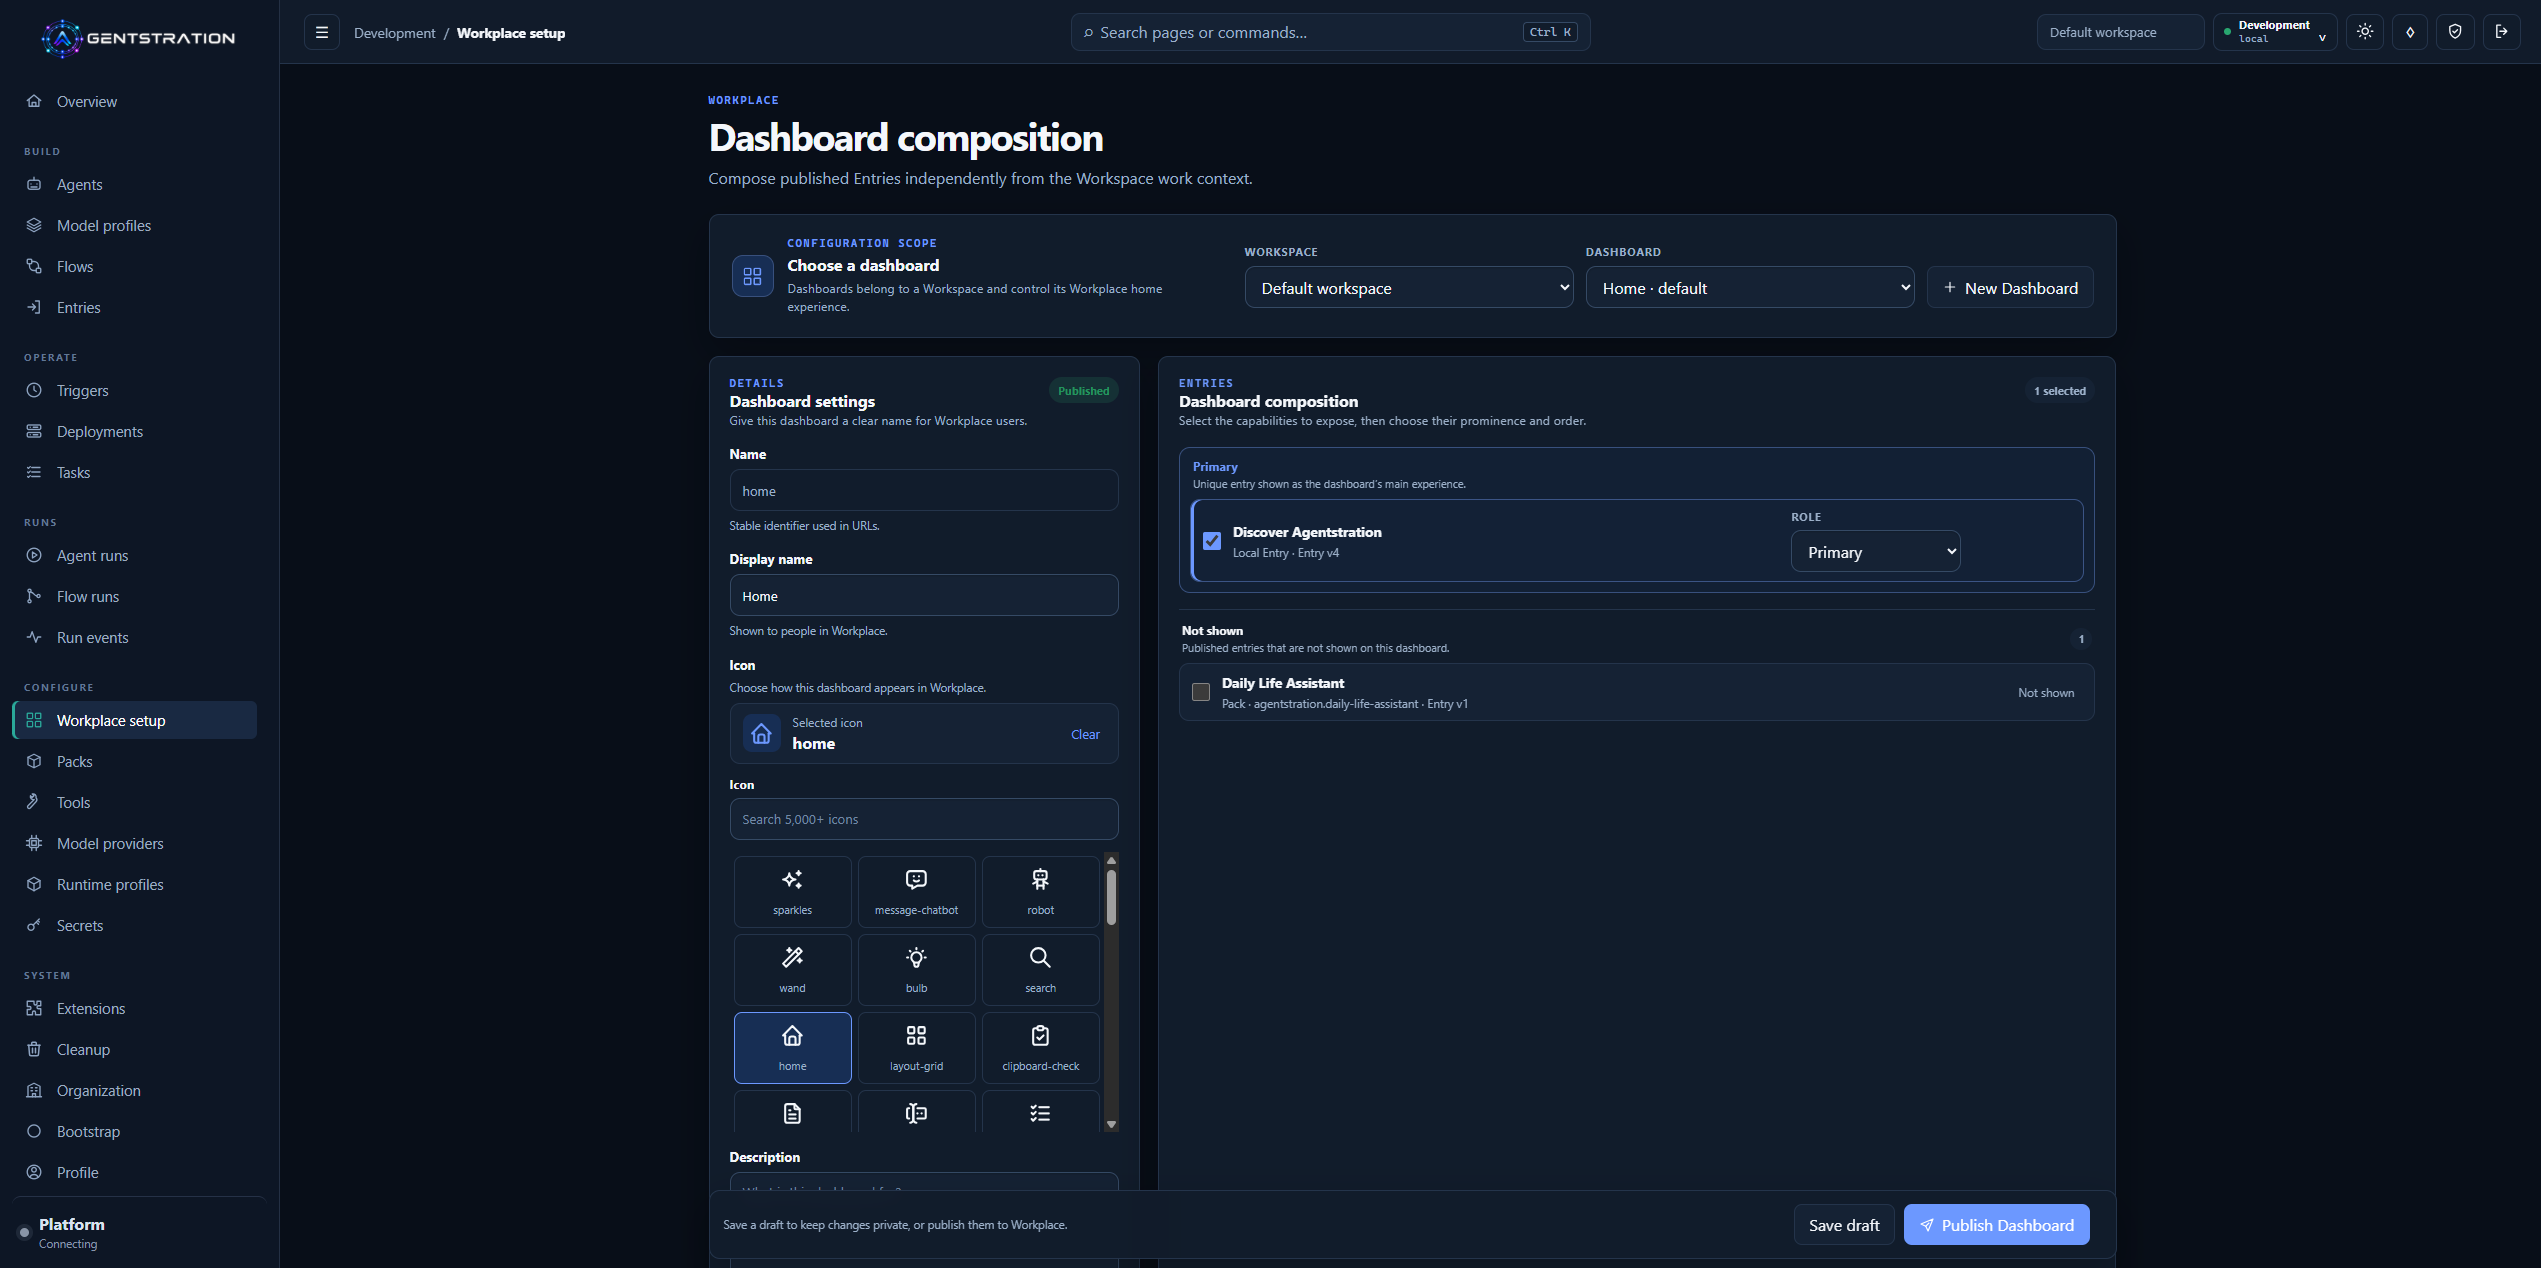Open Entries in sidebar

[134, 307]
